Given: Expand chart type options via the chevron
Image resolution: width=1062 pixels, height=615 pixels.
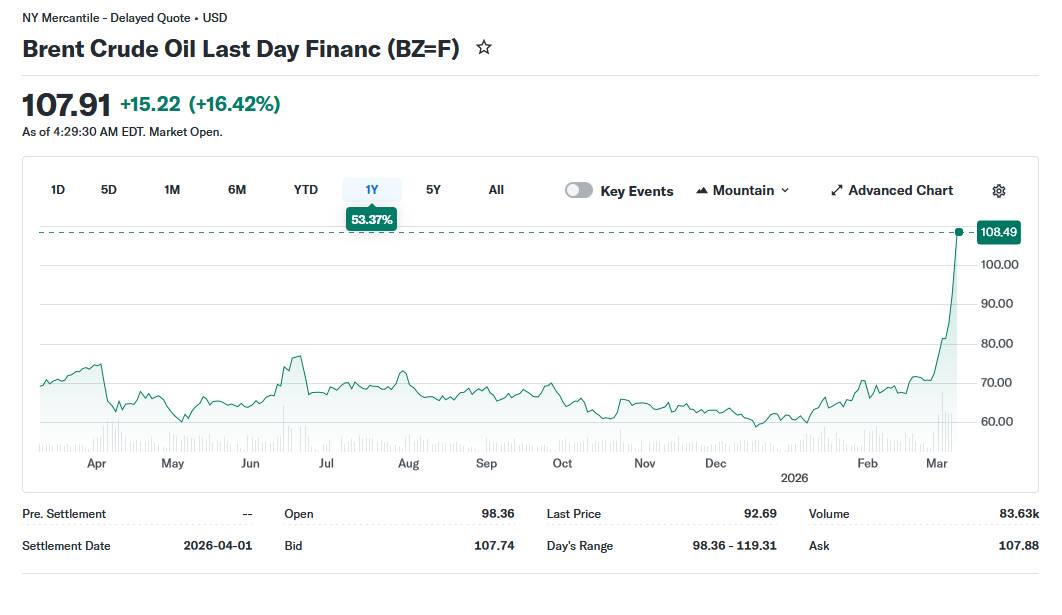Looking at the screenshot, I should click(x=784, y=190).
